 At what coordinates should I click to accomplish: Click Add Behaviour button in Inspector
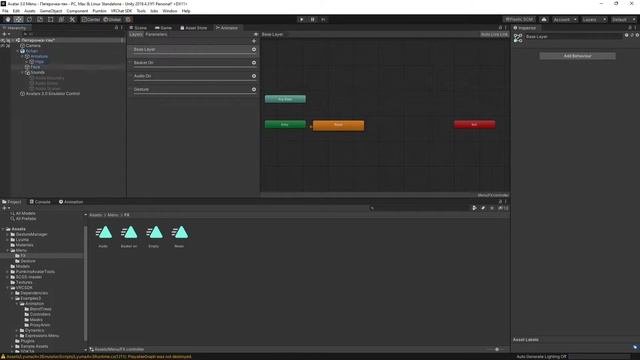pyautogui.click(x=578, y=56)
